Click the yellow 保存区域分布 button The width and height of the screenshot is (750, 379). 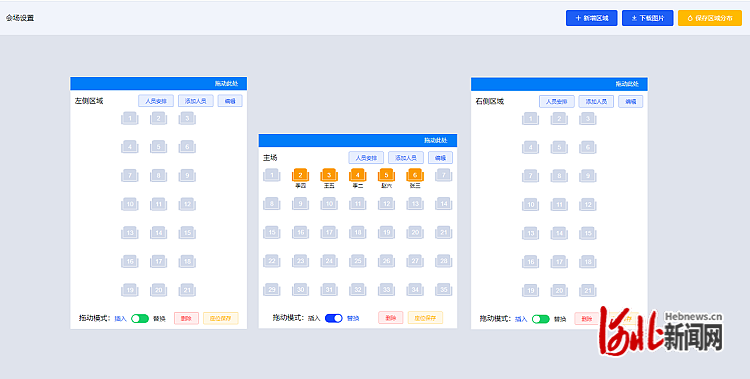pyautogui.click(x=709, y=18)
